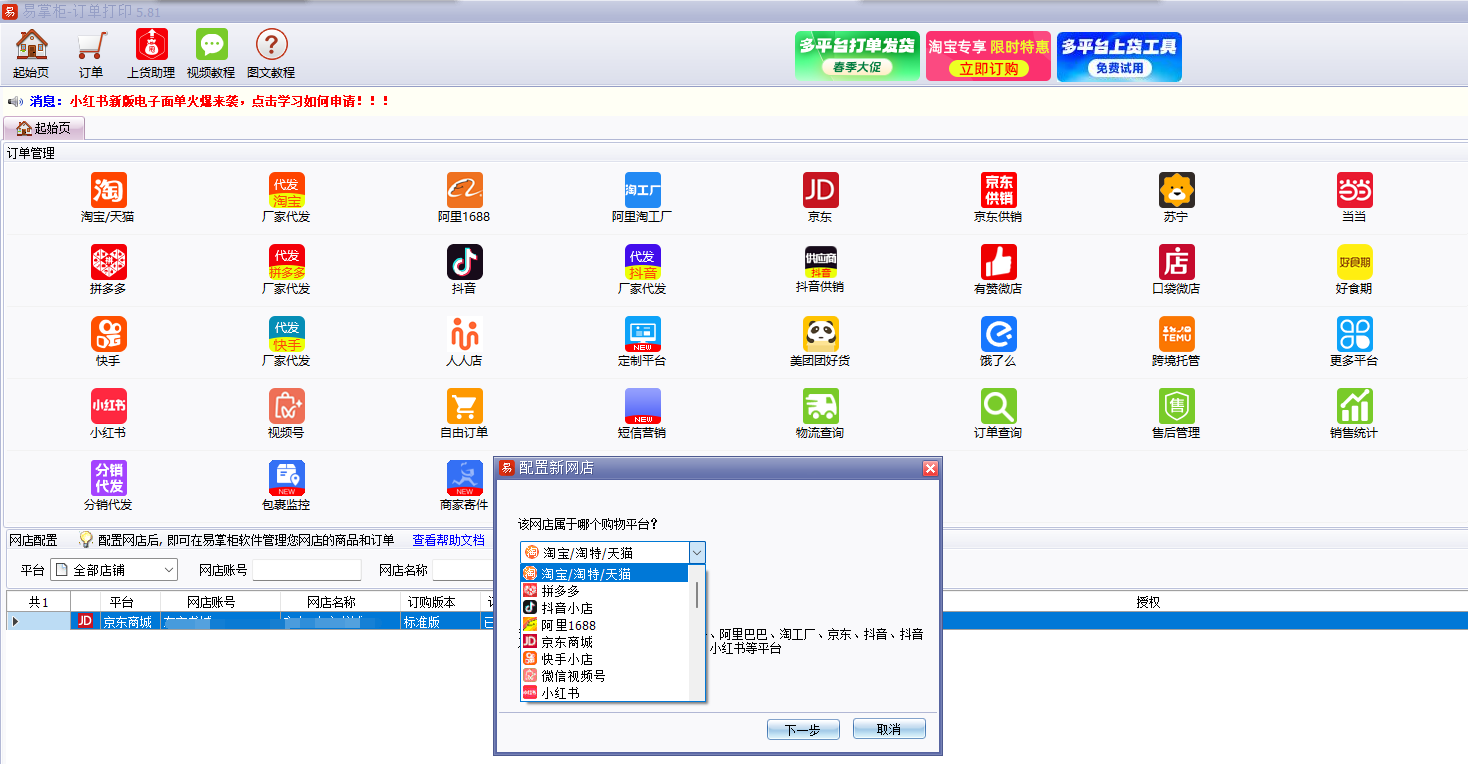
Task: Open 包裹监控 icon
Action: click(286, 478)
